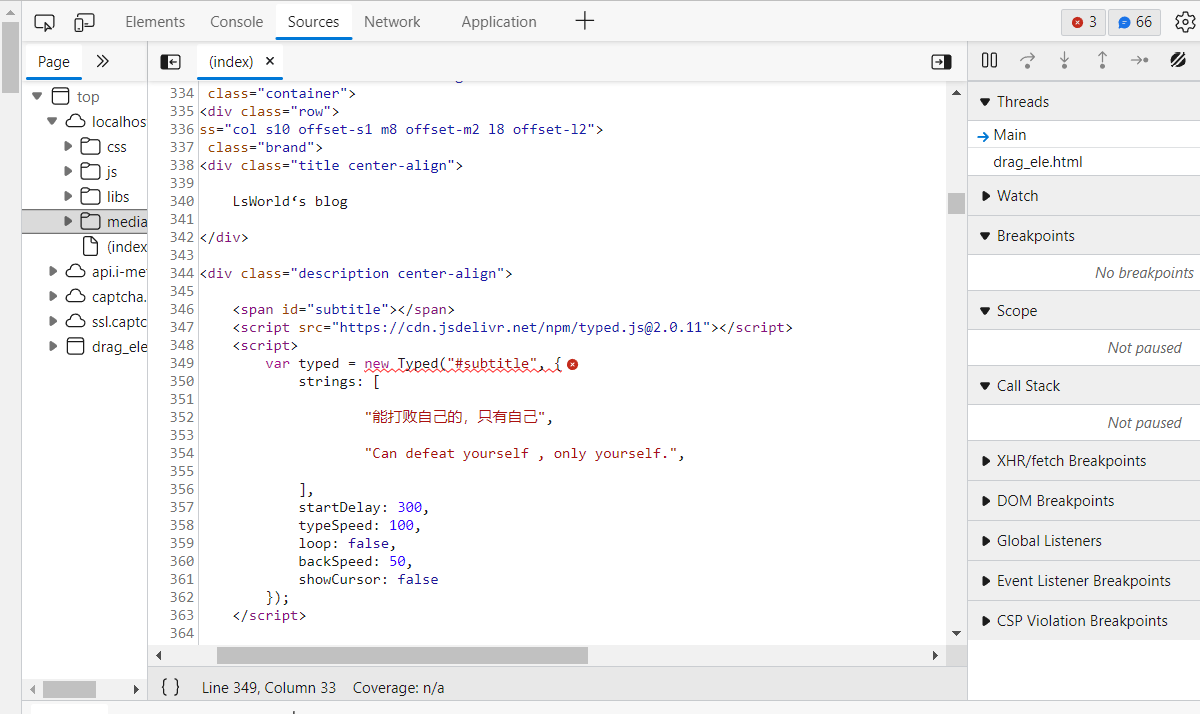Click the editor scroll-right arrow
Image resolution: width=1200 pixels, height=714 pixels.
[936, 655]
